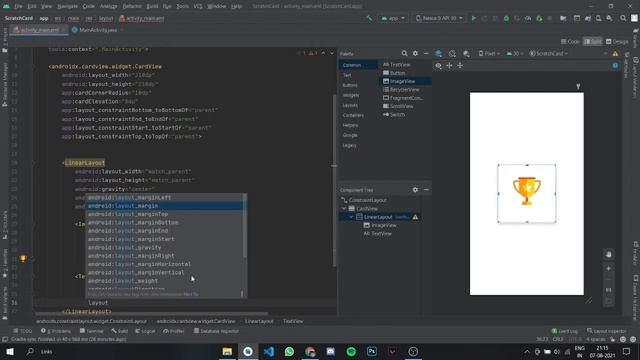Open the ScratchCard theme dropdown
This screenshot has height=360, width=640.
tap(548, 53)
